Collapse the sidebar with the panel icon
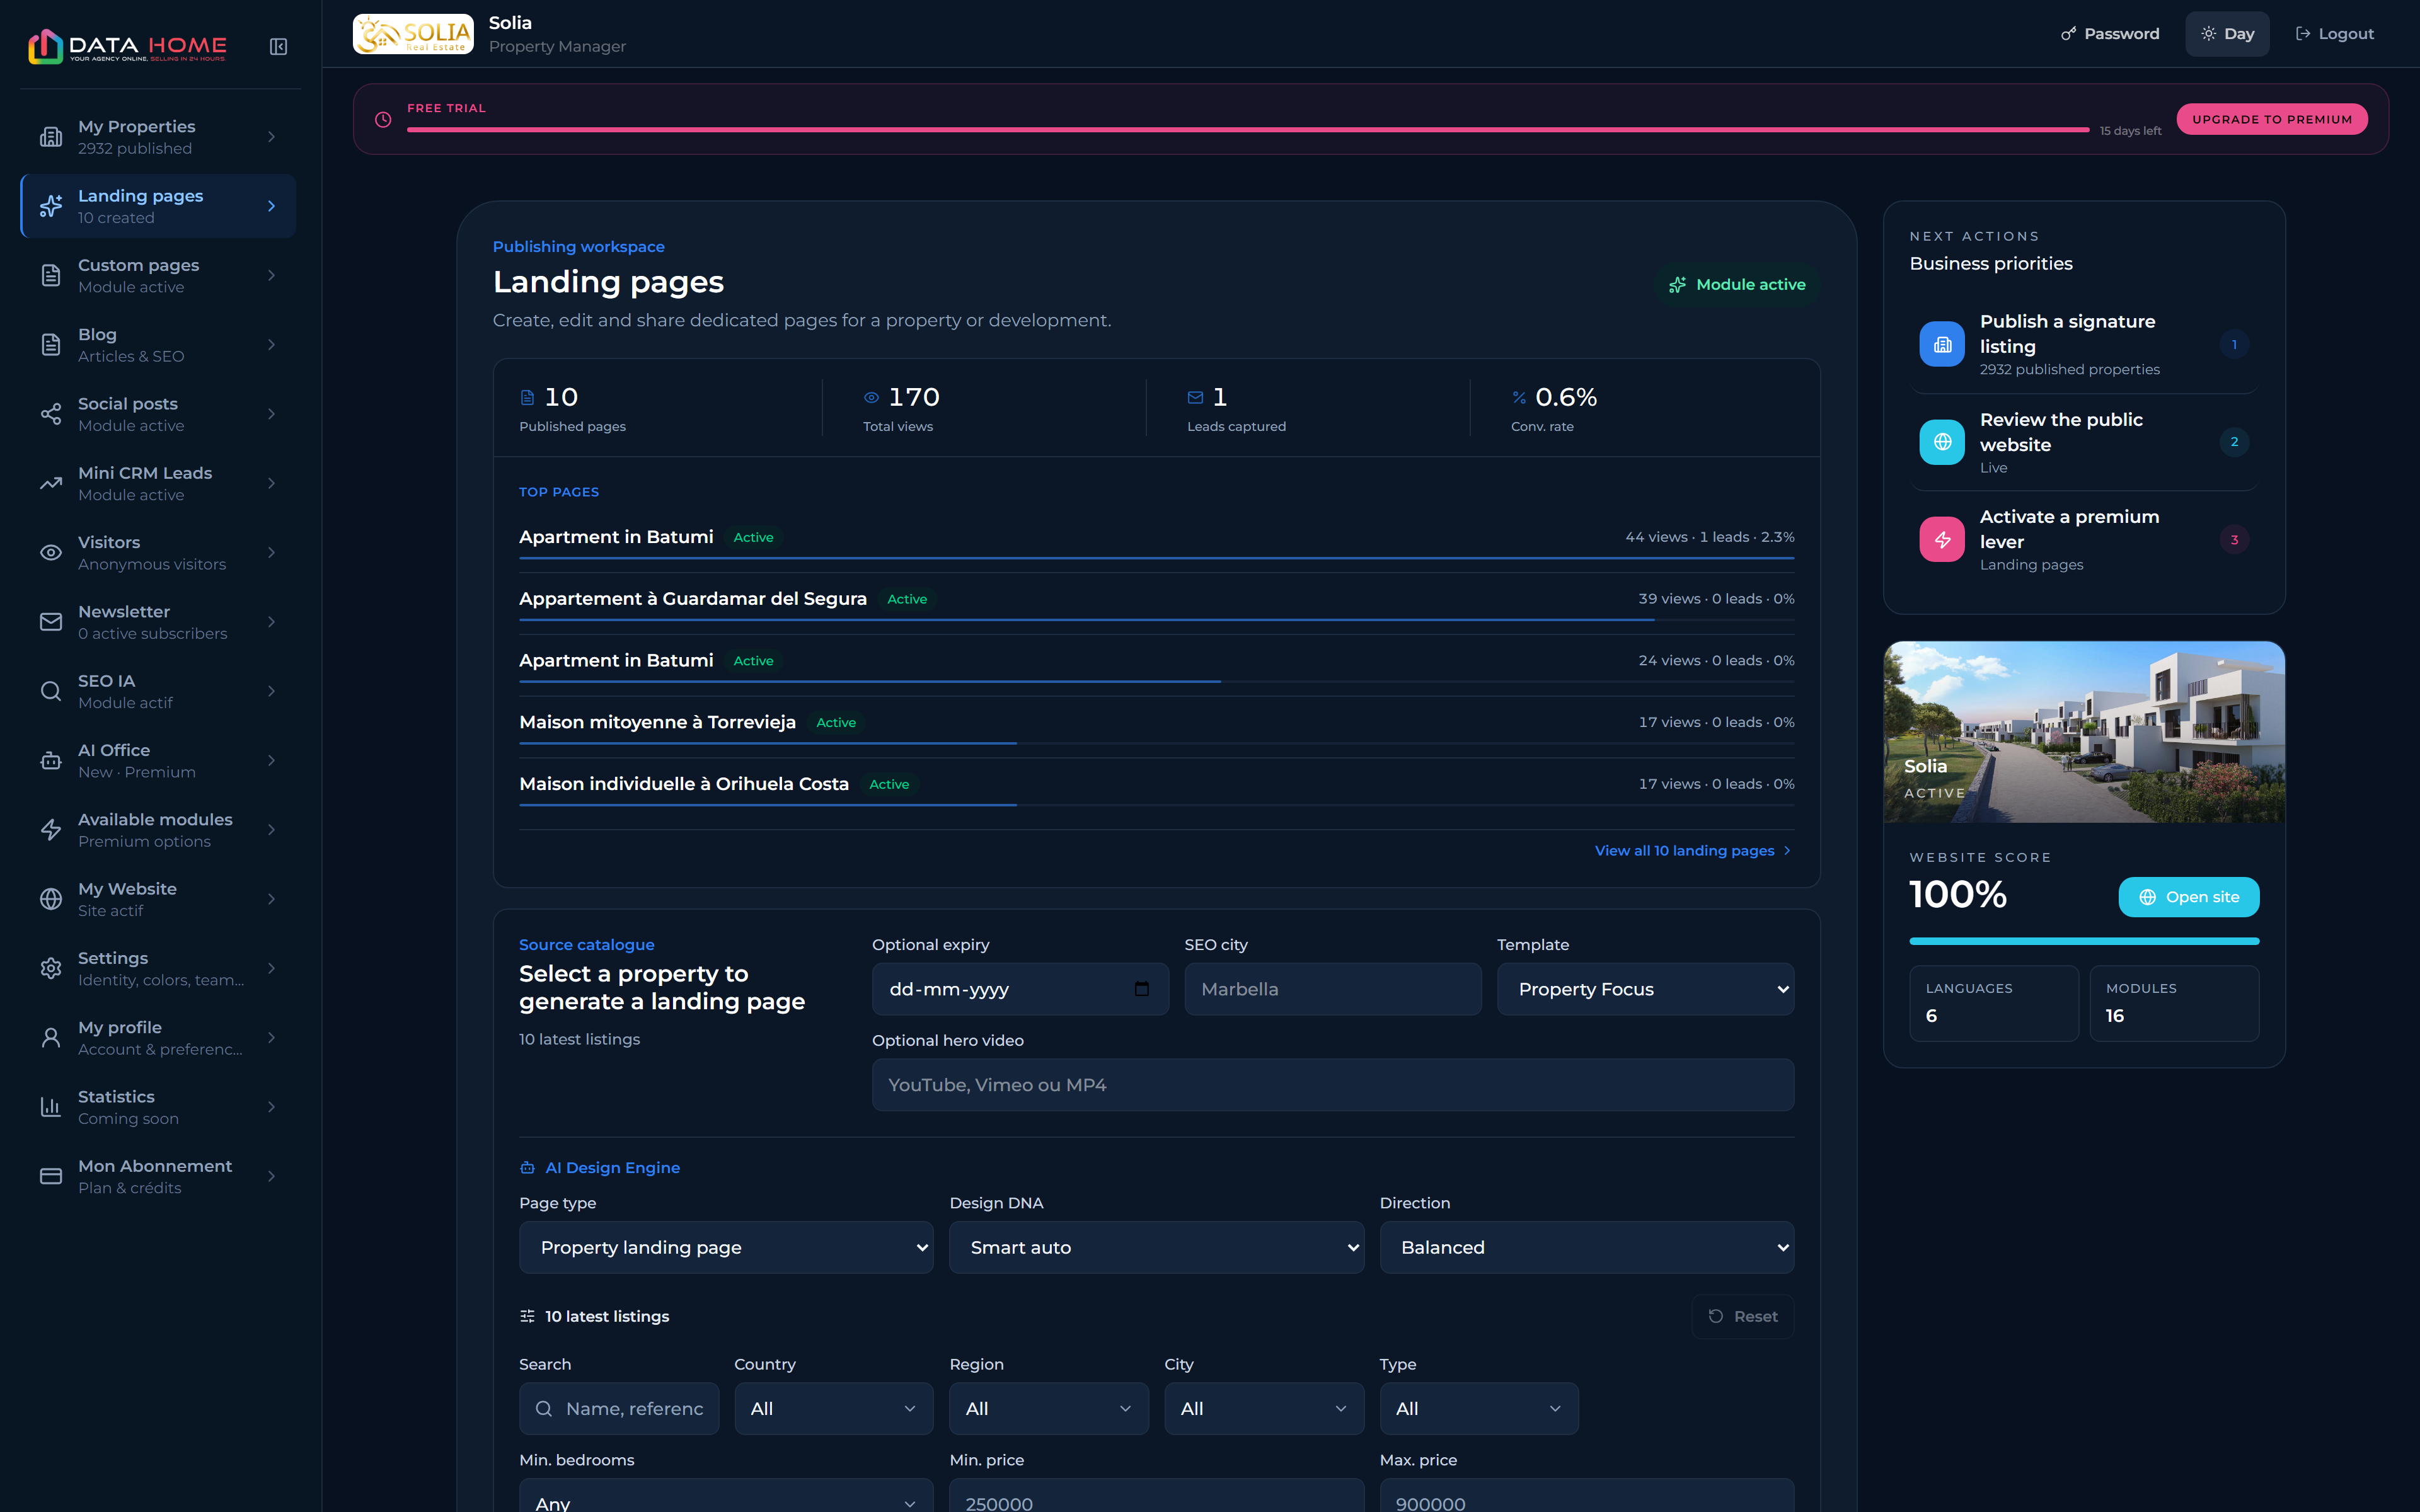2420x1512 pixels. pyautogui.click(x=279, y=47)
